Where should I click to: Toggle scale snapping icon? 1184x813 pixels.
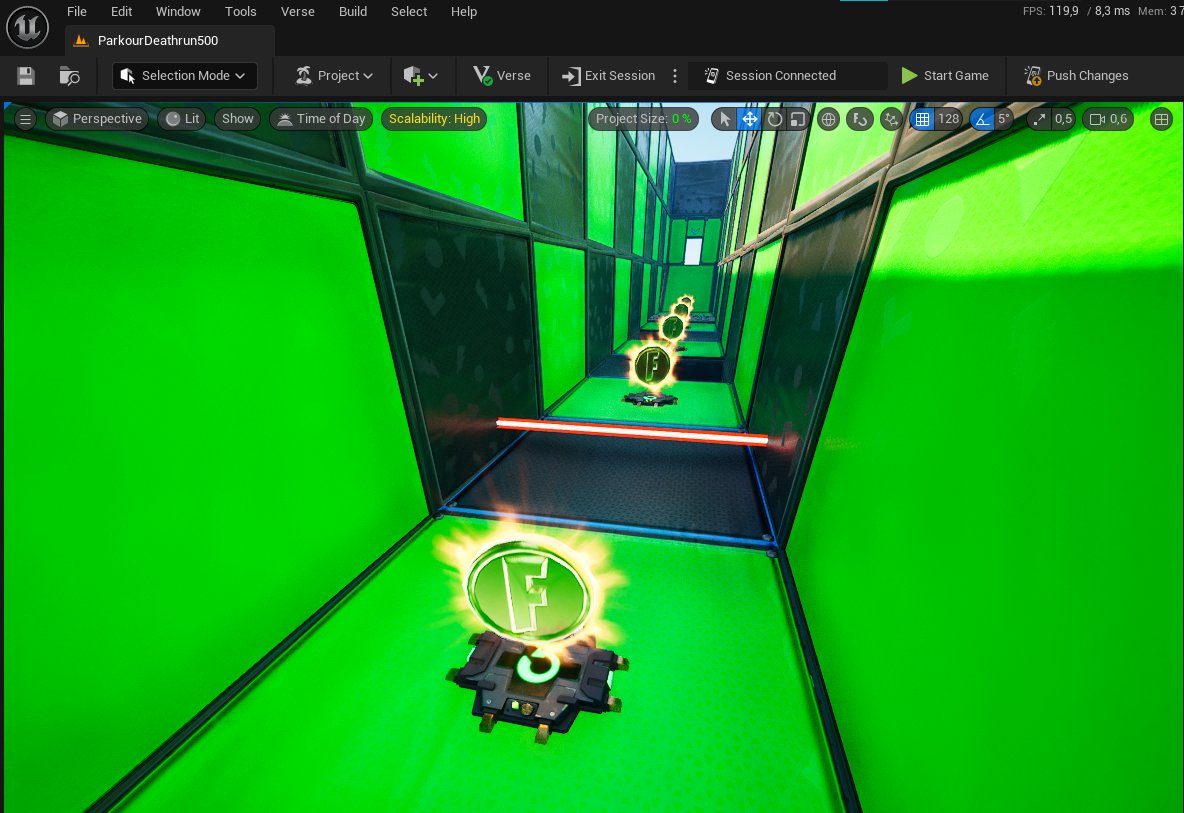pyautogui.click(x=1040, y=119)
